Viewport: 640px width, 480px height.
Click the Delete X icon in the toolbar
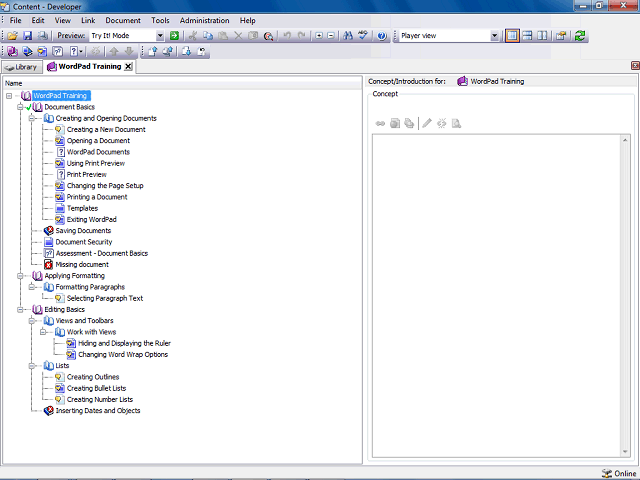[x=238, y=36]
